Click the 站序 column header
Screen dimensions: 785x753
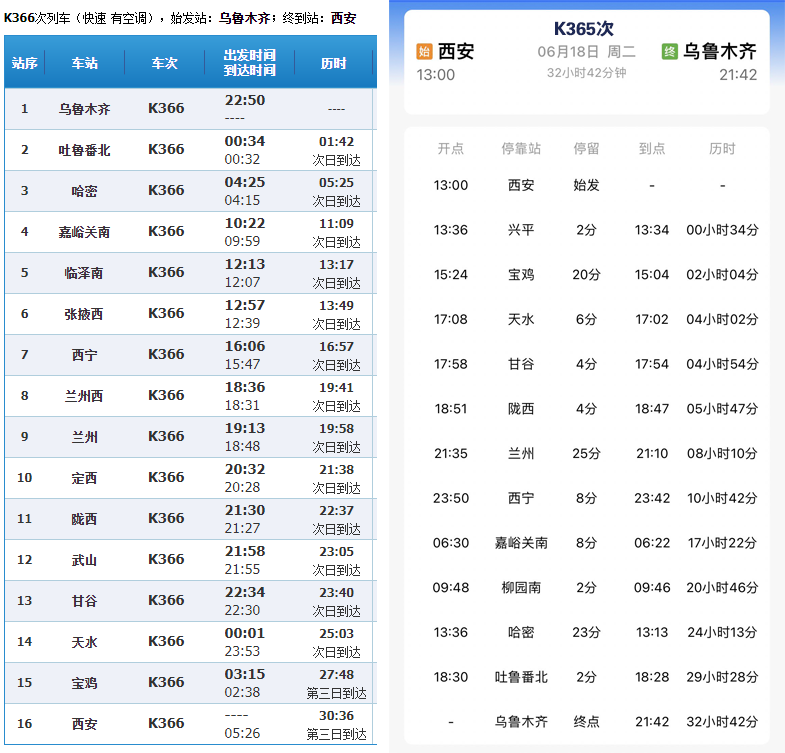pos(24,63)
